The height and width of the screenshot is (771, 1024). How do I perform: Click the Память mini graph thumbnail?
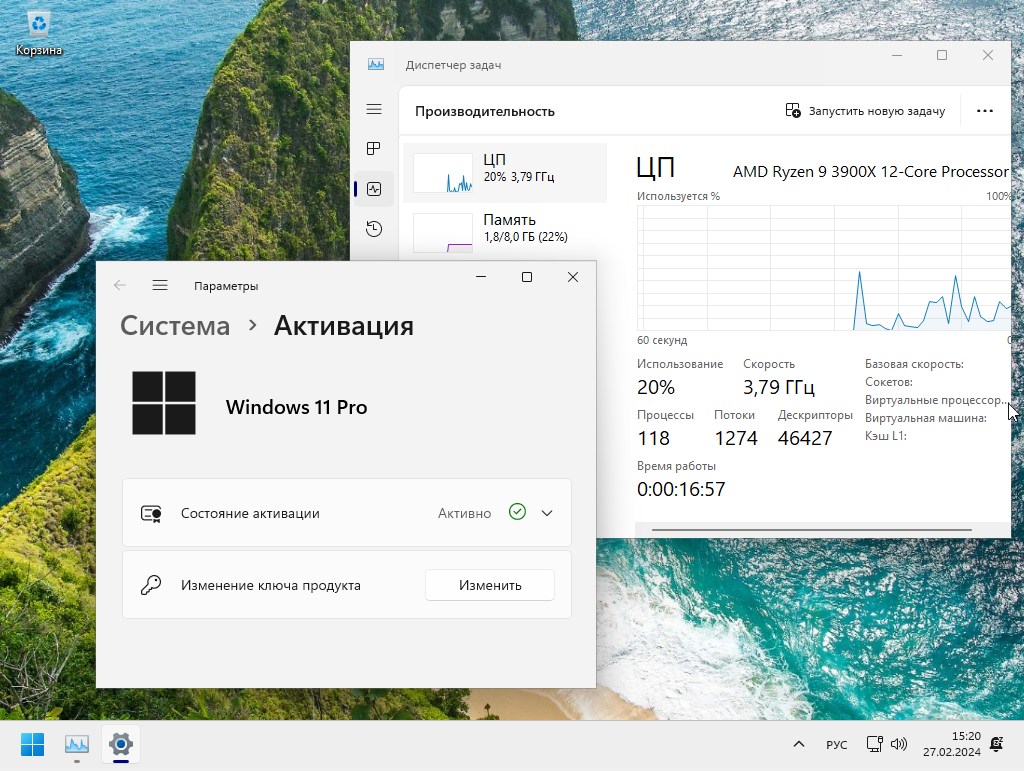click(x=443, y=232)
